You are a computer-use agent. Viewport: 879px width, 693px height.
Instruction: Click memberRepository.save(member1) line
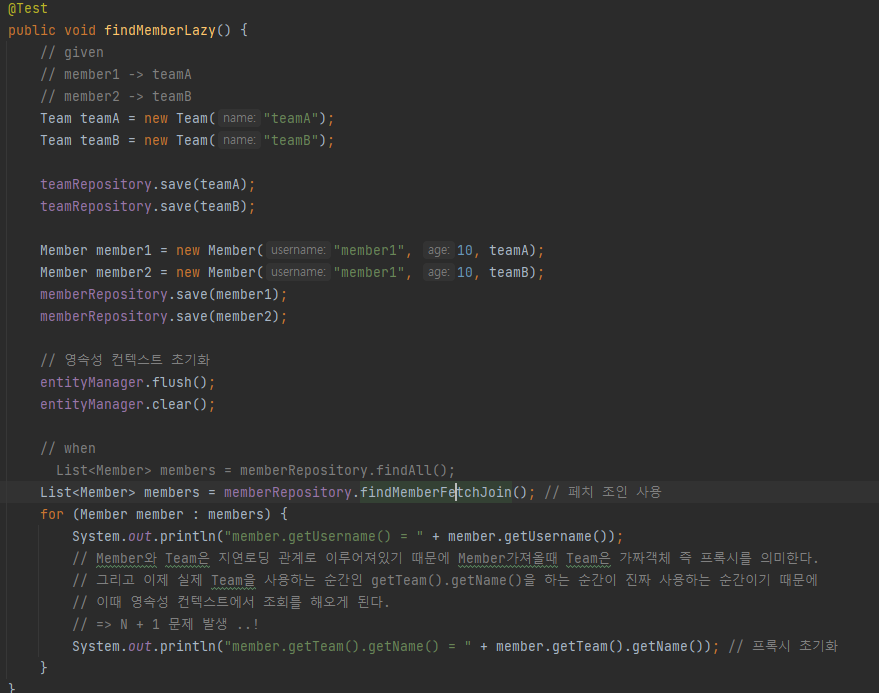click(x=164, y=294)
